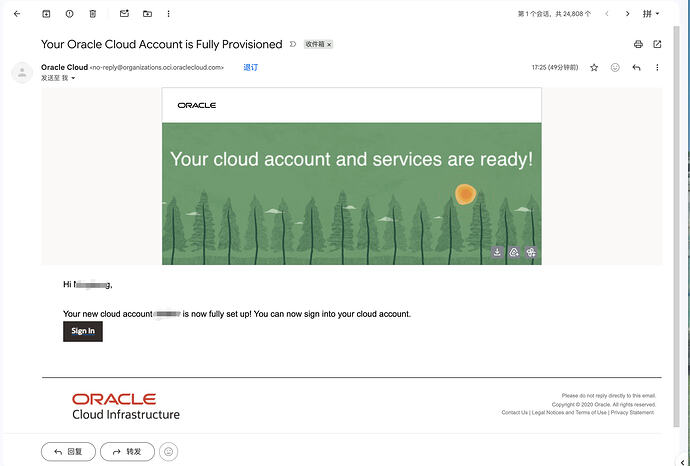690x466 pixels.
Task: Click the sender name Oracle Cloud
Action: 64,67
